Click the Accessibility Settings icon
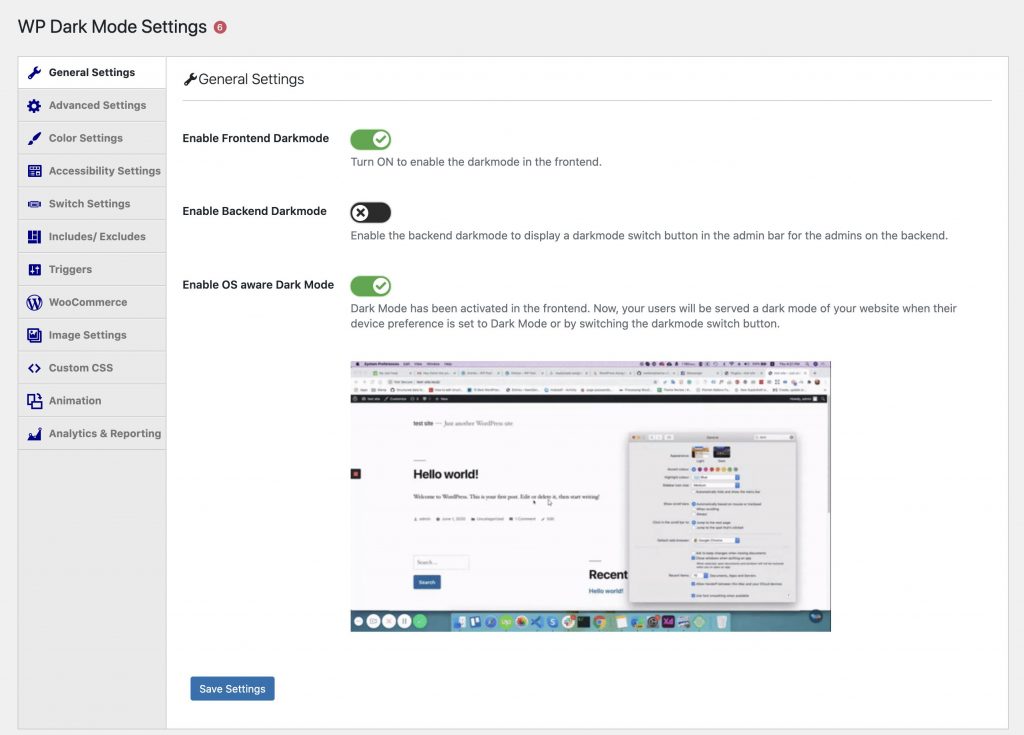Viewport: 1024px width, 735px height. click(35, 171)
